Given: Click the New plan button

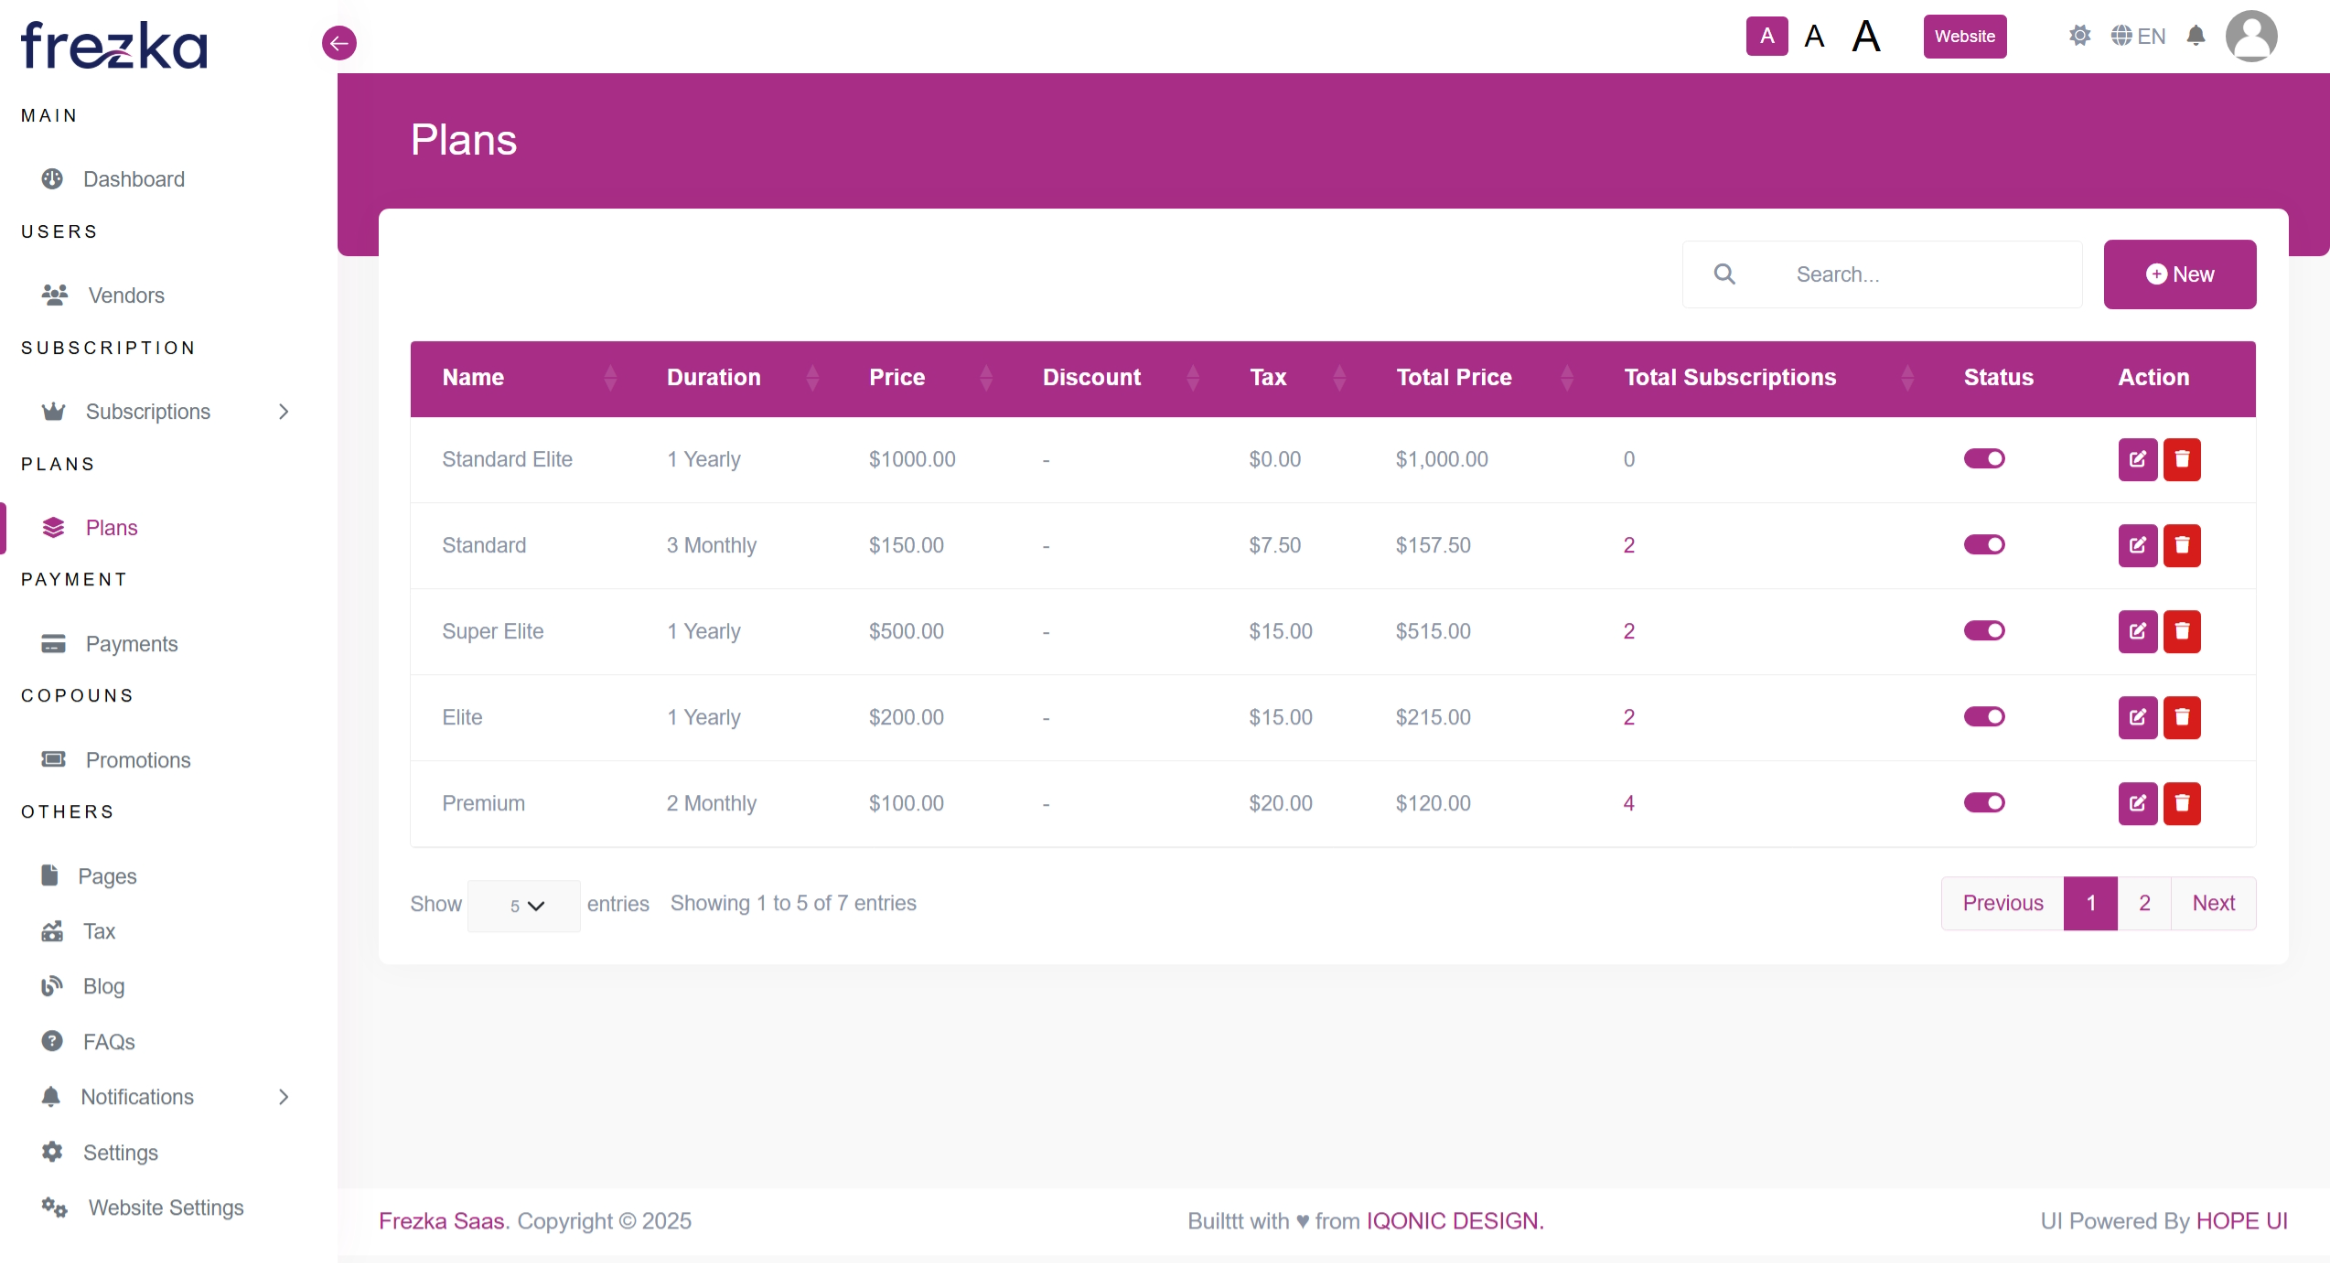Looking at the screenshot, I should [2179, 275].
